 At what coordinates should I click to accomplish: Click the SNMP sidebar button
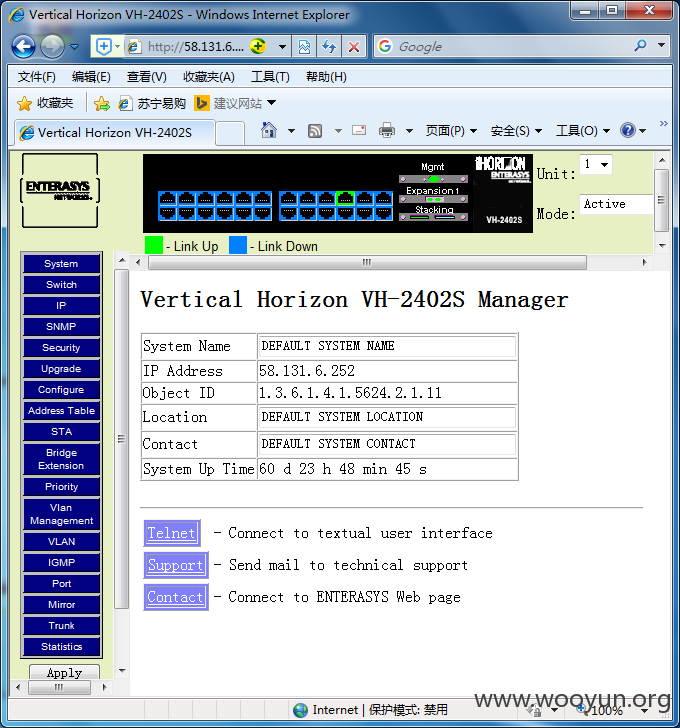pos(61,326)
